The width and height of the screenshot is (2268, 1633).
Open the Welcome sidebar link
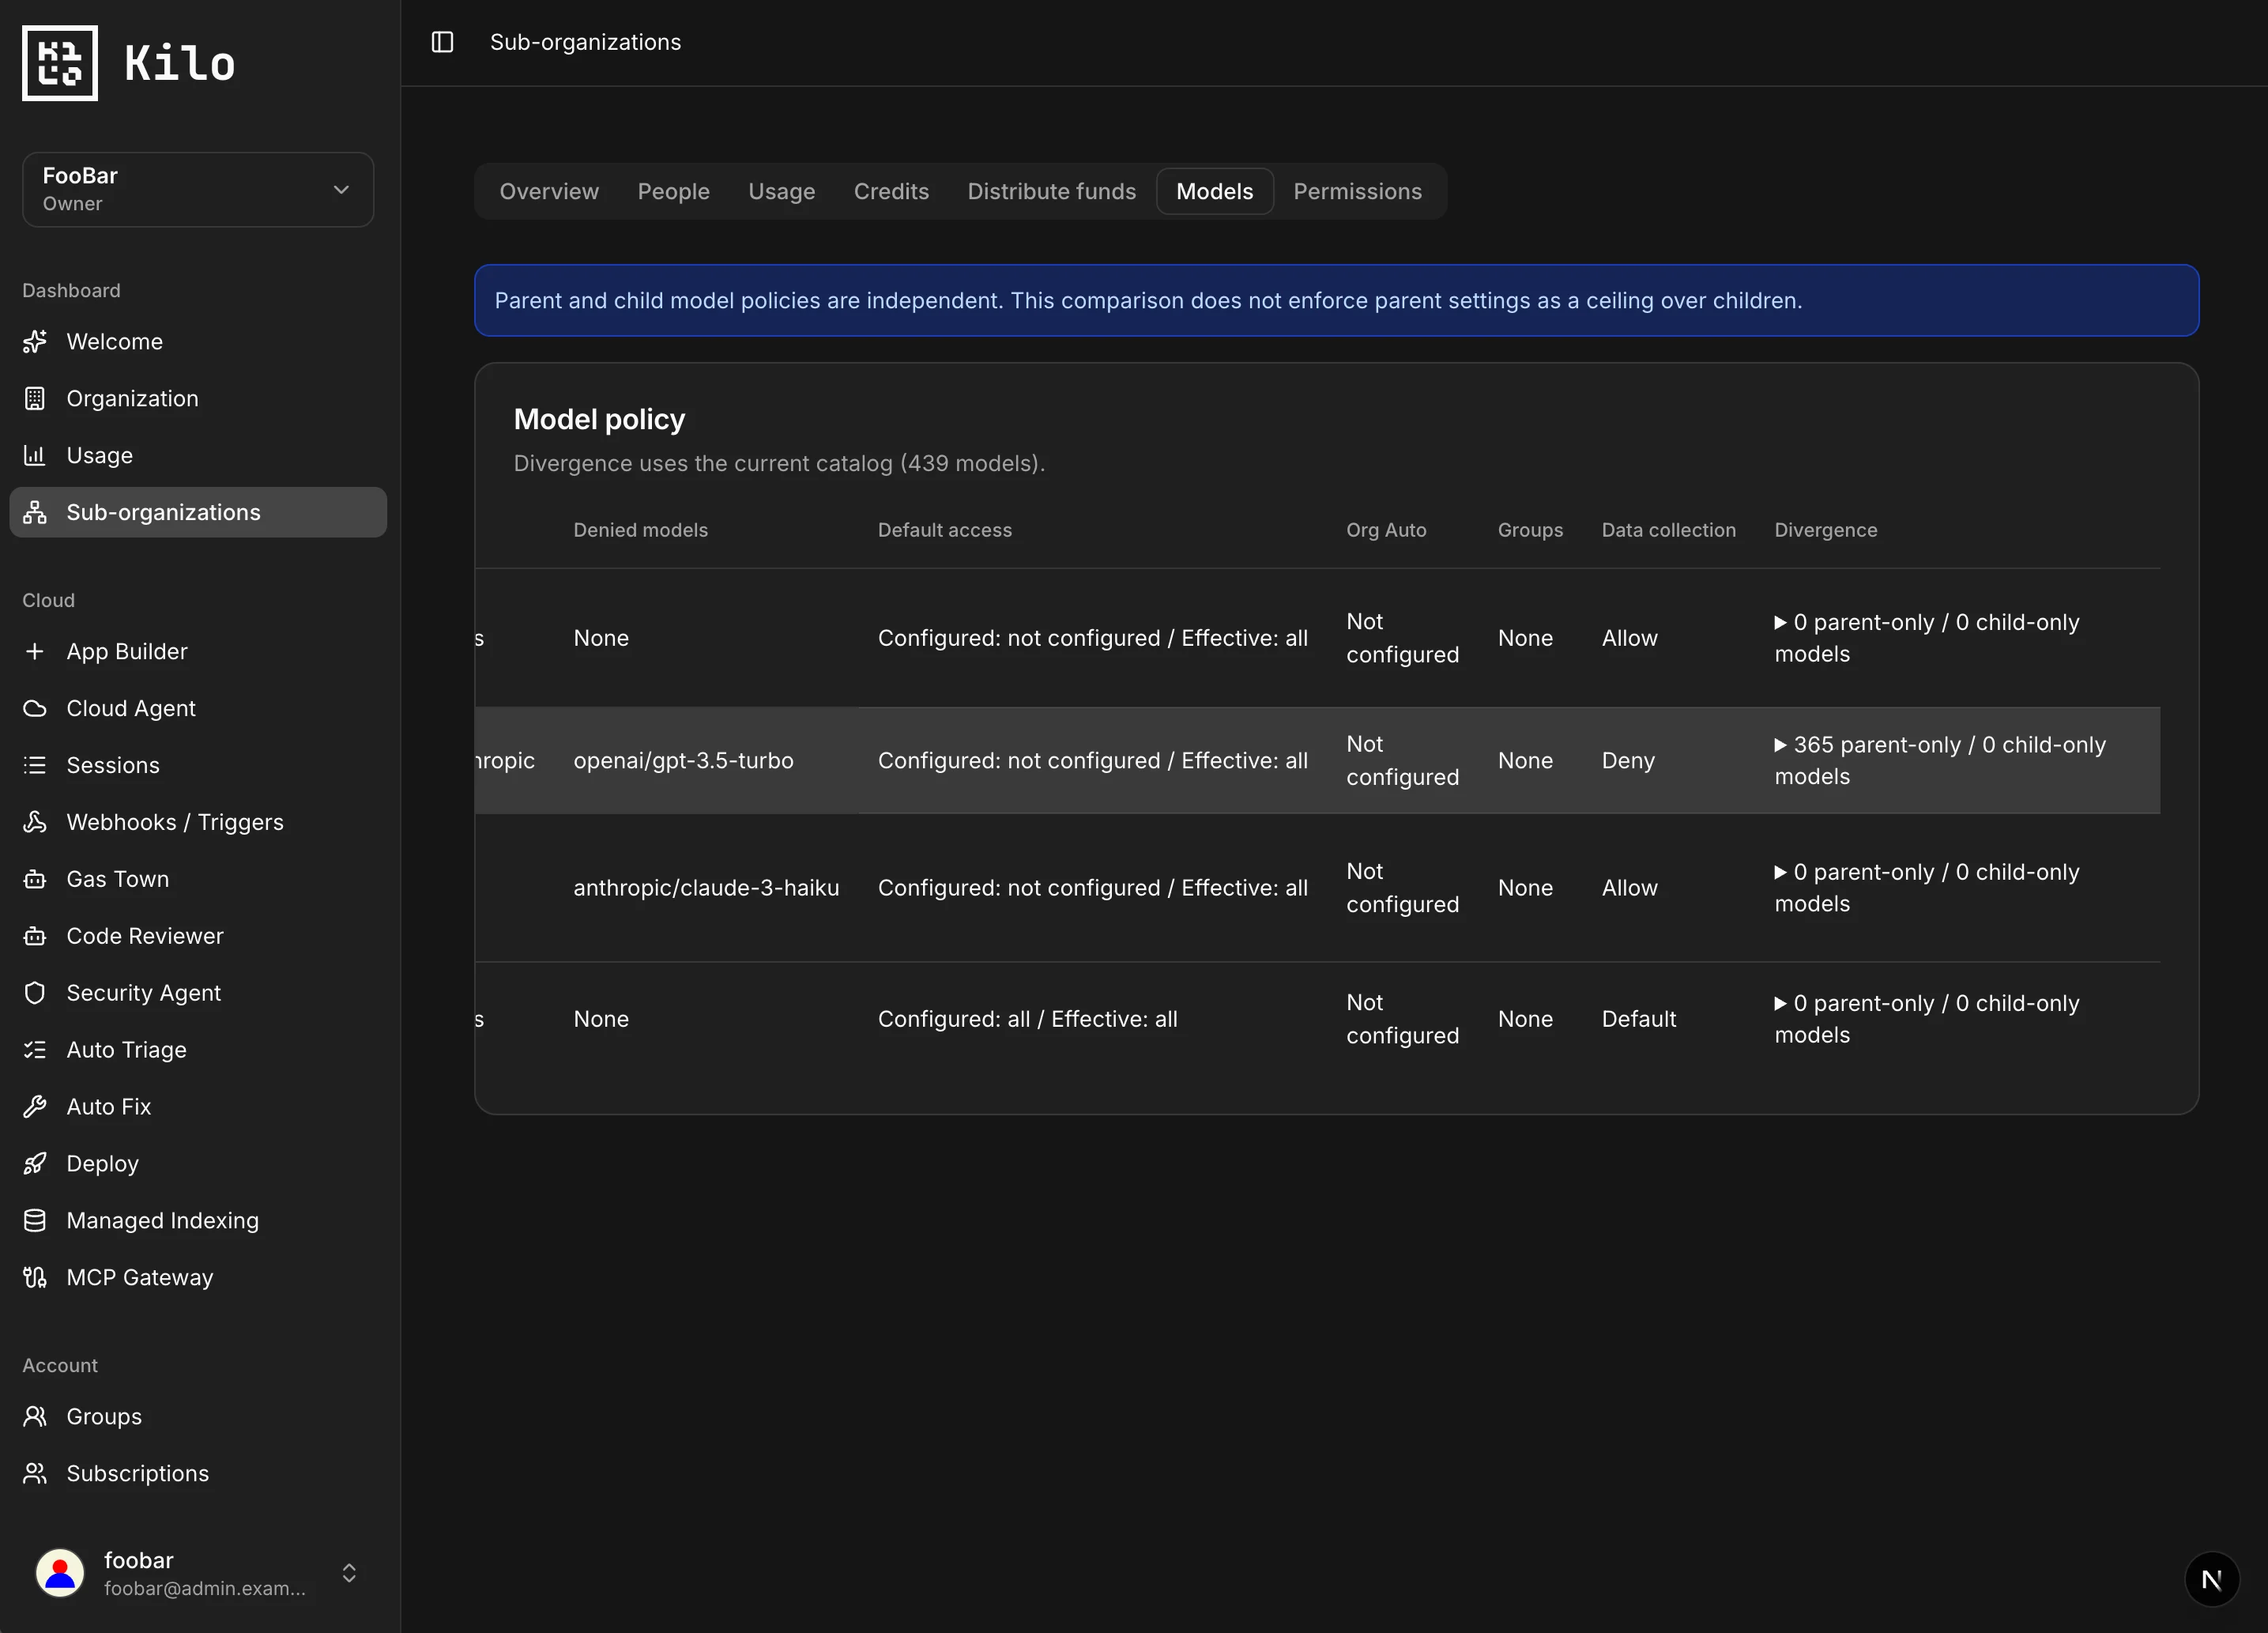coord(198,341)
